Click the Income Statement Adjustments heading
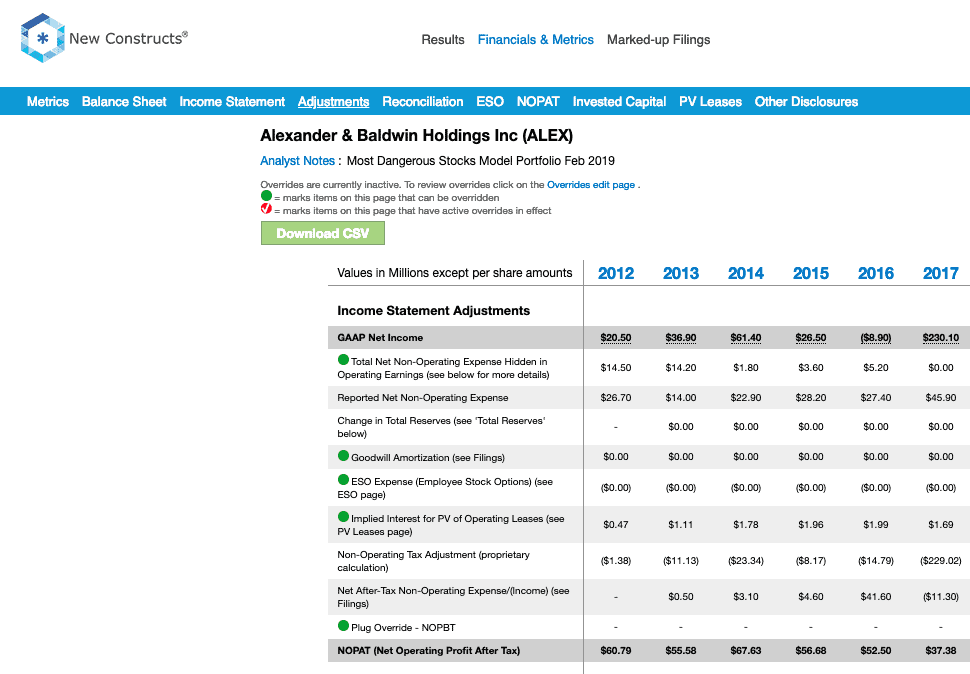The width and height of the screenshot is (970, 674). [433, 310]
